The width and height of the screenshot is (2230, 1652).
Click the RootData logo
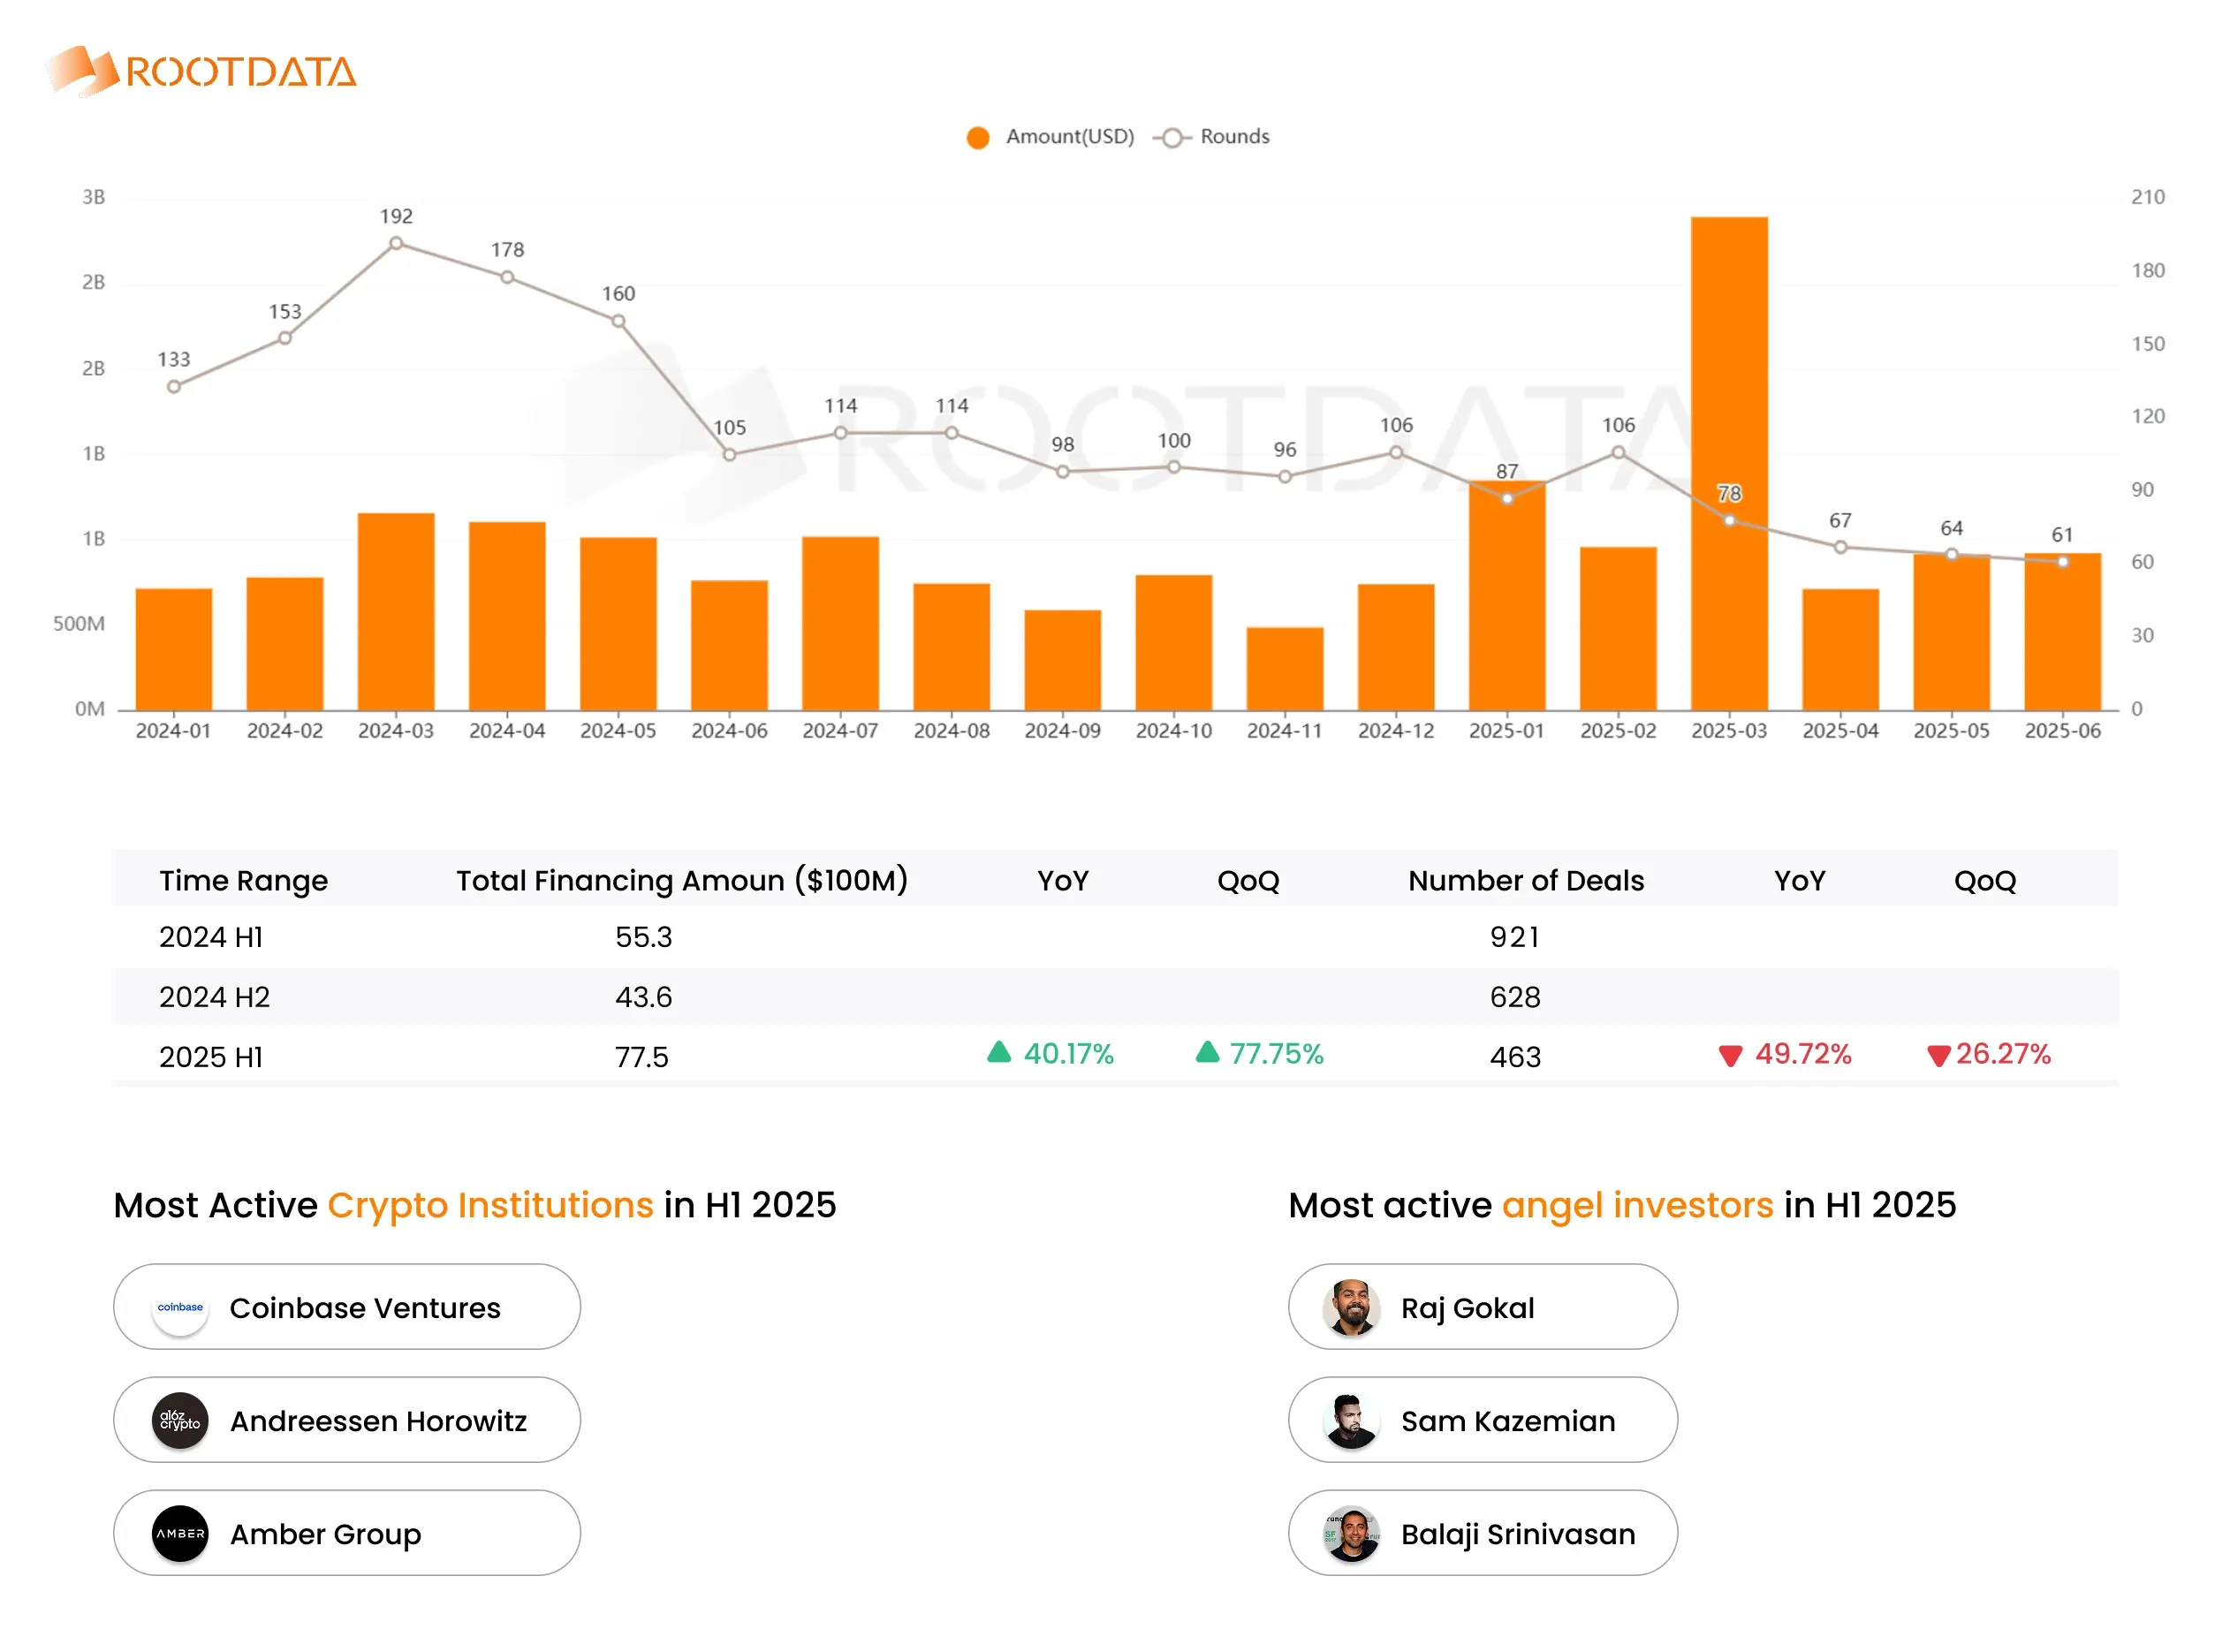[x=200, y=70]
